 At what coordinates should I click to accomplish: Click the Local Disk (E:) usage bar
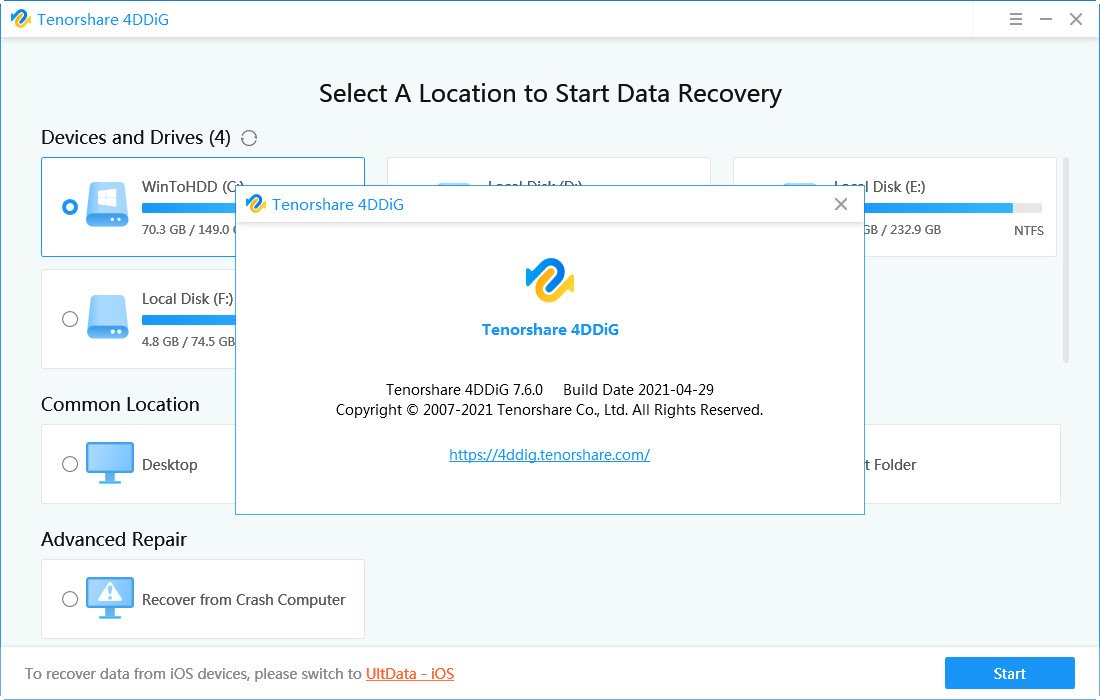pos(953,208)
